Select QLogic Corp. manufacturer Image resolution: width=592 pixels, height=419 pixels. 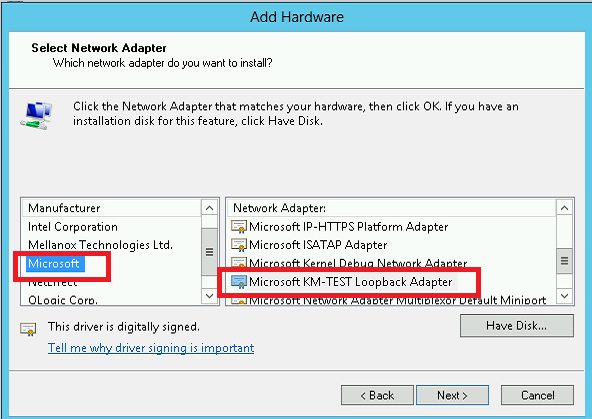(x=63, y=300)
